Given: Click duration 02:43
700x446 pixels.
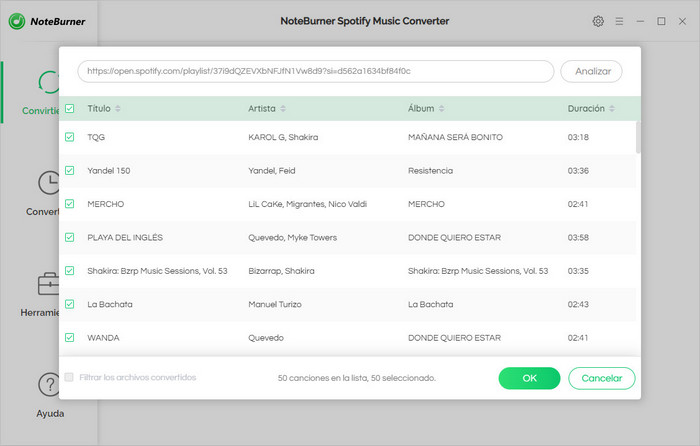Looking at the screenshot, I should (578, 304).
